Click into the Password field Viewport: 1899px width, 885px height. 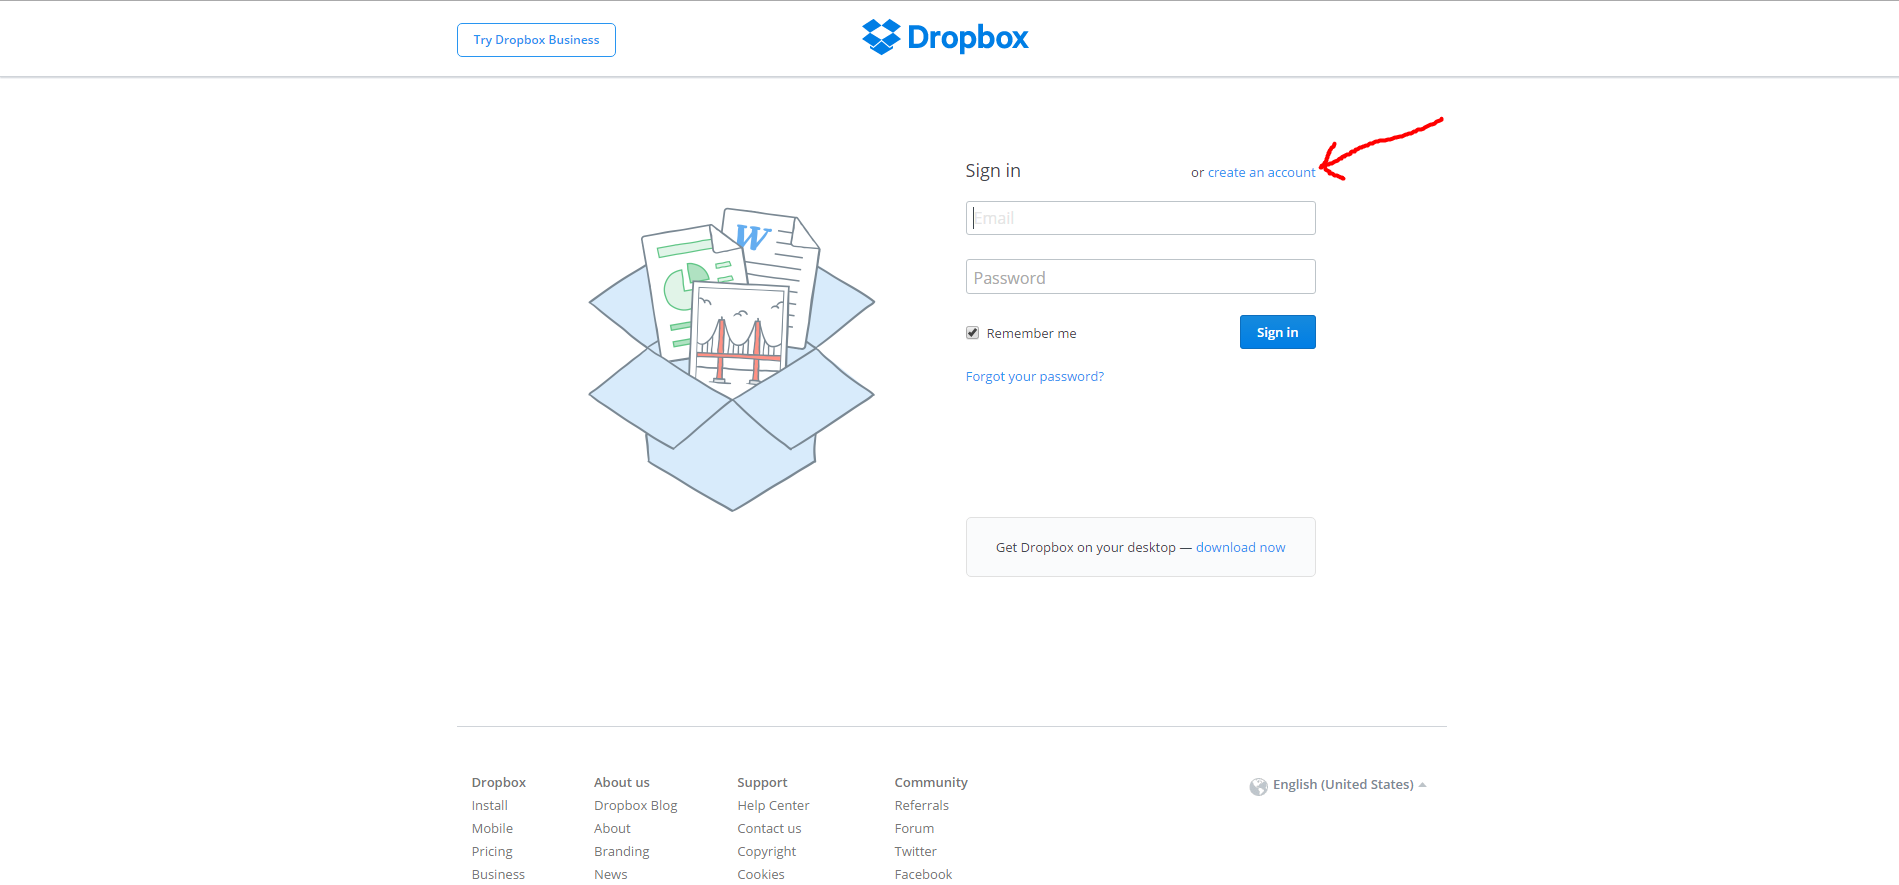click(x=1140, y=277)
